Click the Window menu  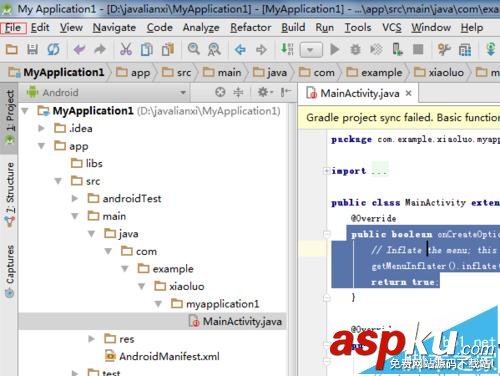[431, 27]
